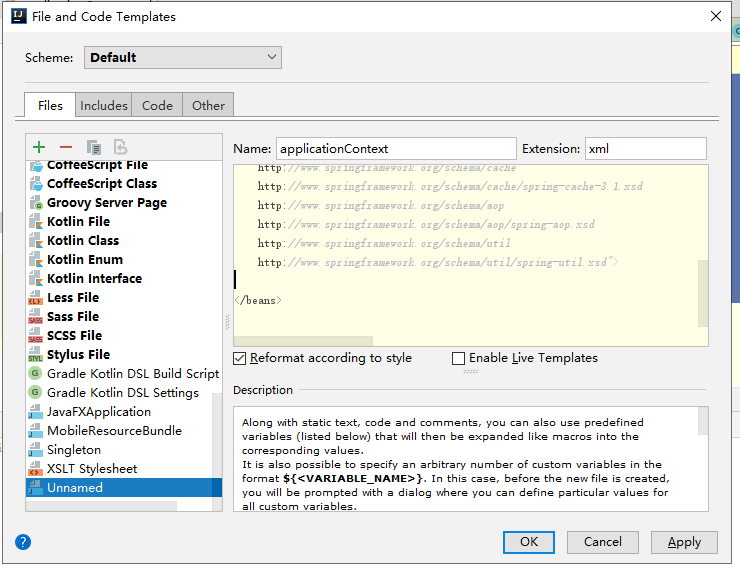The height and width of the screenshot is (575, 740).
Task: Select the CoffeeScript Class file icon
Action: click(x=36, y=184)
